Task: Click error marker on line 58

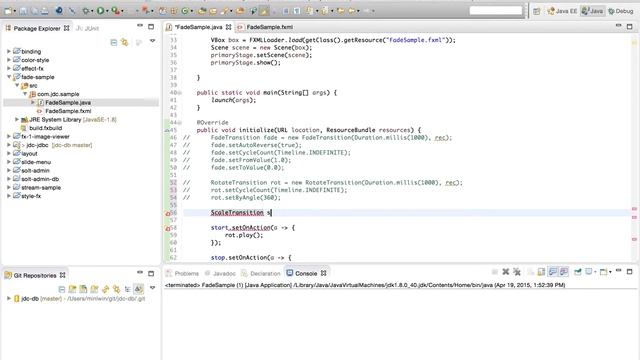Action: click(167, 228)
